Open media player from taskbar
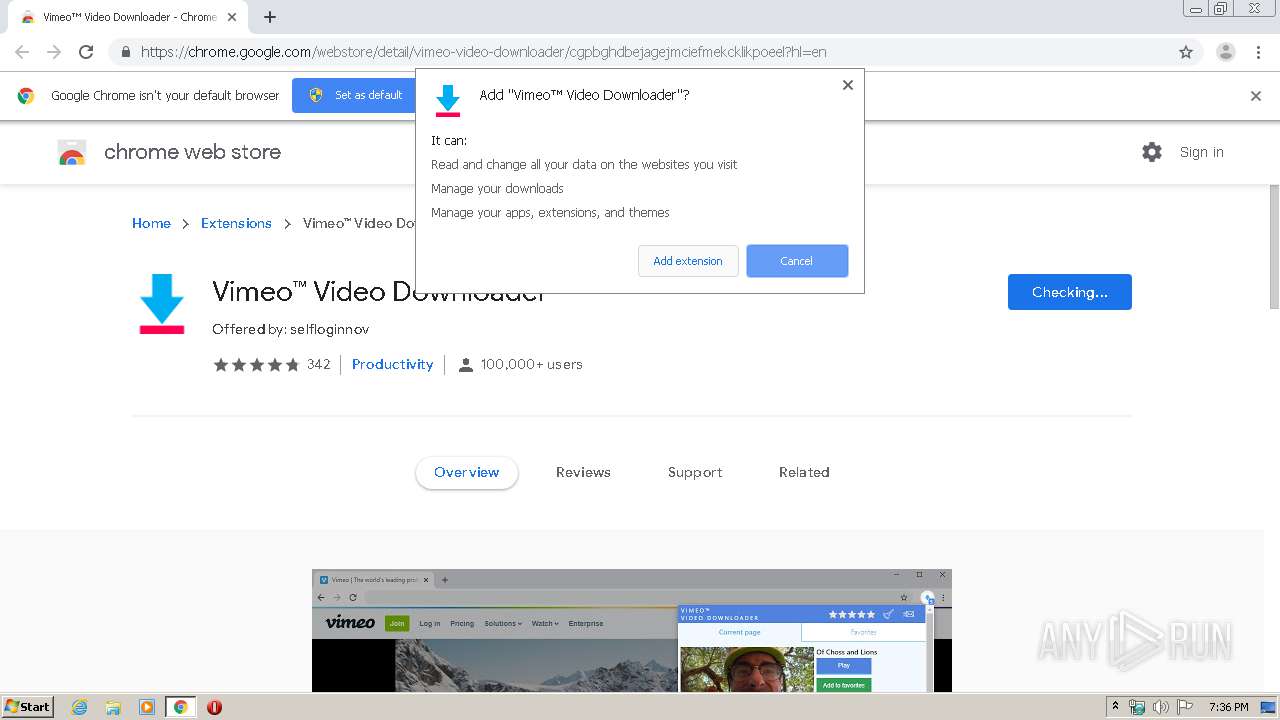 pyautogui.click(x=147, y=707)
